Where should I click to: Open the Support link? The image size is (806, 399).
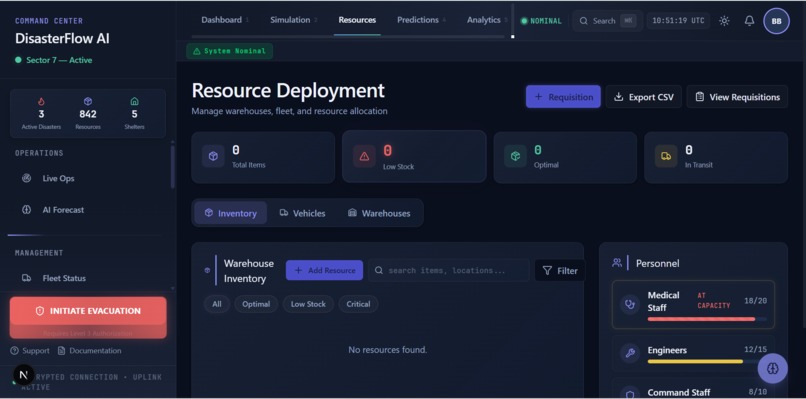click(30, 351)
